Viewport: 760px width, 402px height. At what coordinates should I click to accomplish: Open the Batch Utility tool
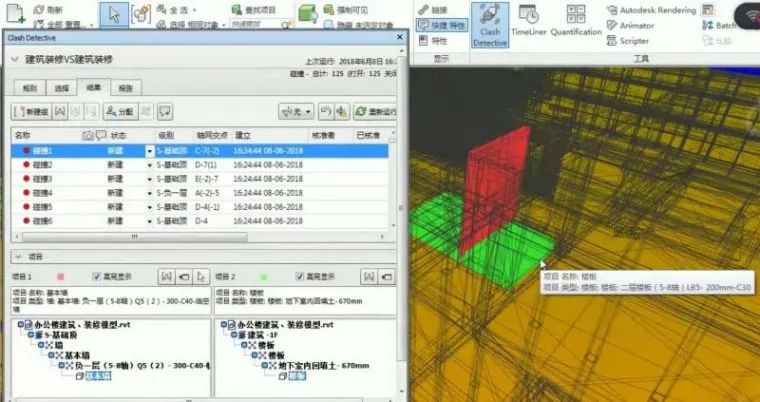tap(719, 25)
